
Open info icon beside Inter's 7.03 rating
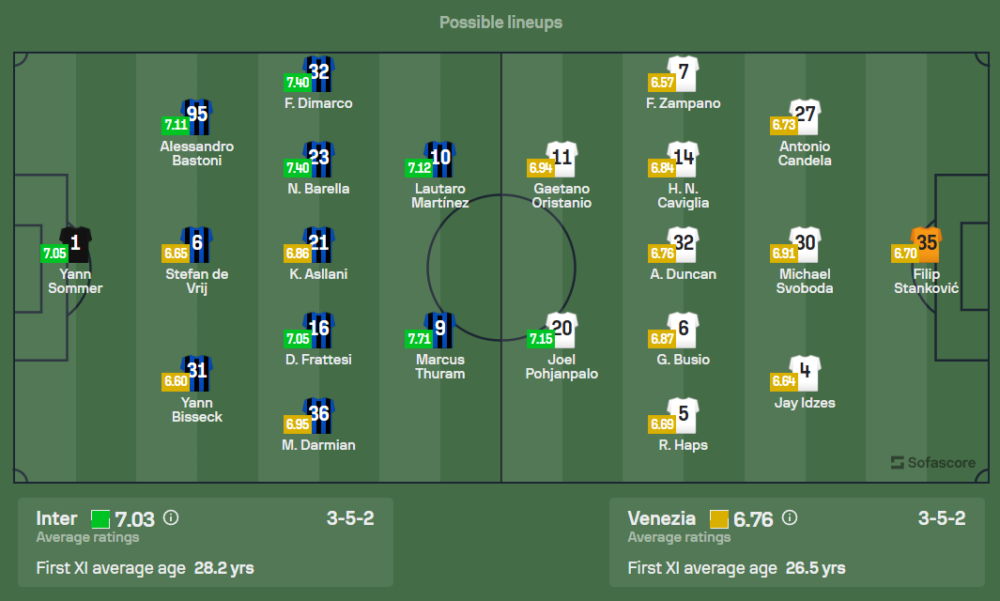pos(171,518)
